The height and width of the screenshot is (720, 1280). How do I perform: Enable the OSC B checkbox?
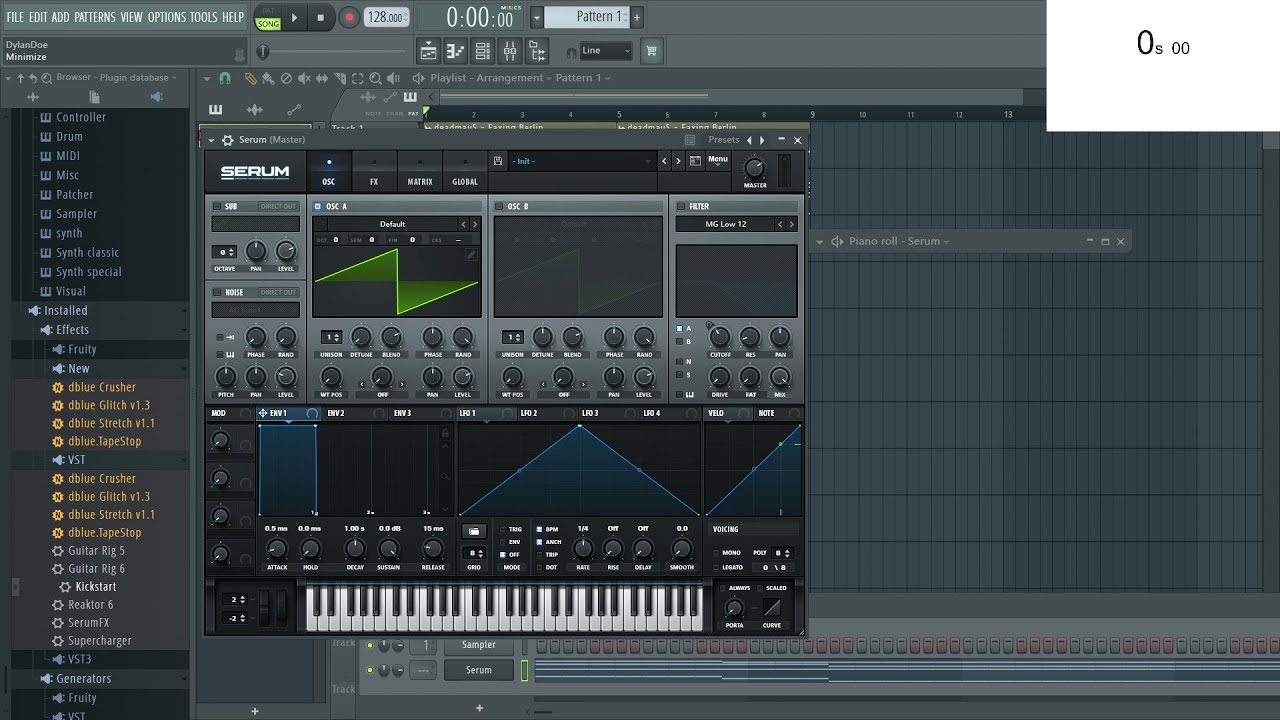[x=499, y=207]
